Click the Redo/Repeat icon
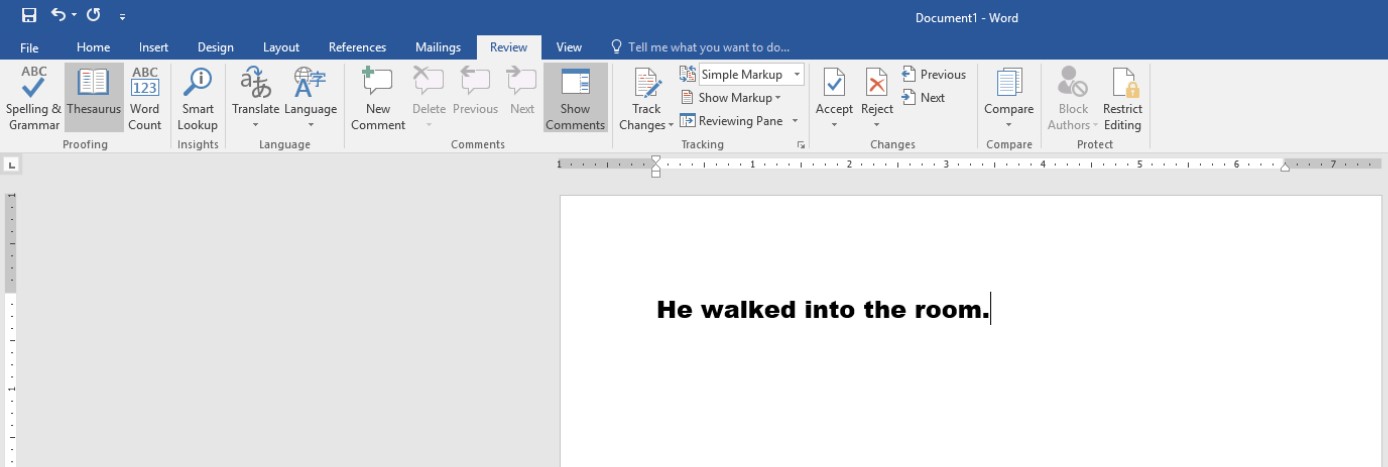The width and height of the screenshot is (1388, 467). coord(93,15)
